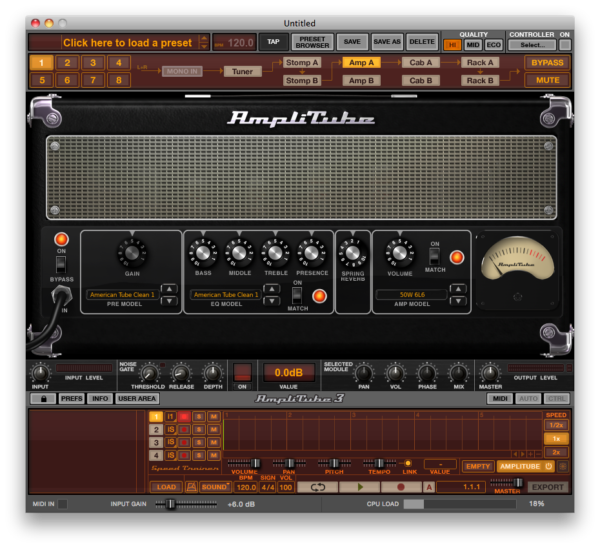Click the MUTE button in signal chain

click(x=547, y=80)
